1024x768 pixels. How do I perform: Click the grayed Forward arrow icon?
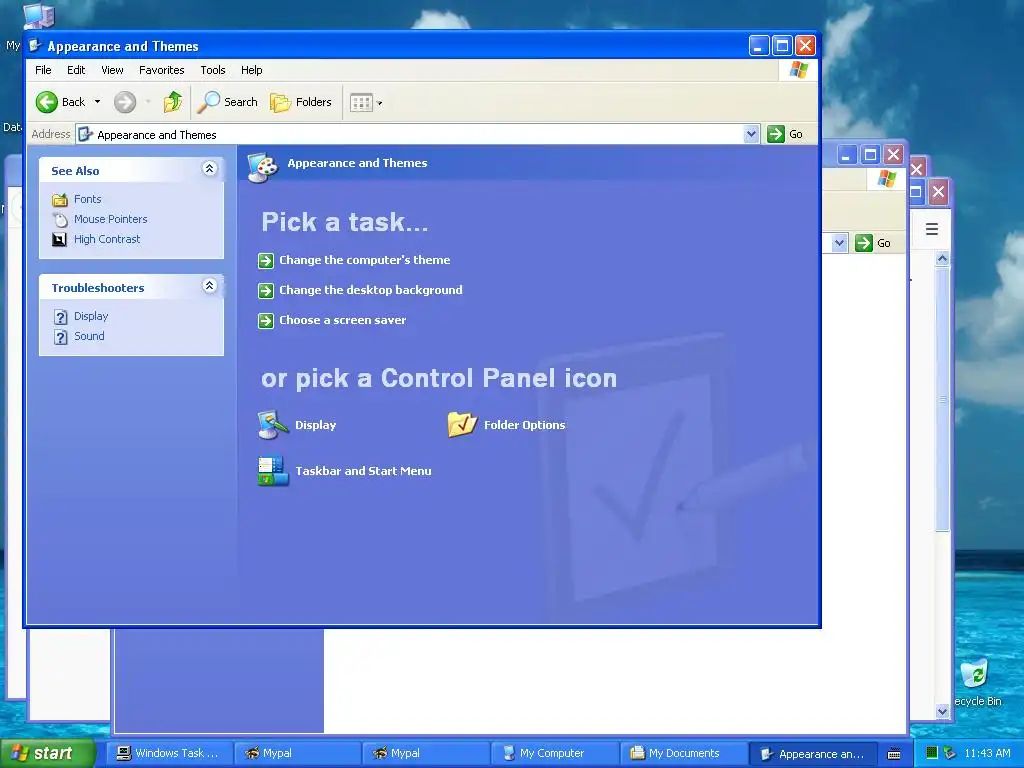click(125, 102)
